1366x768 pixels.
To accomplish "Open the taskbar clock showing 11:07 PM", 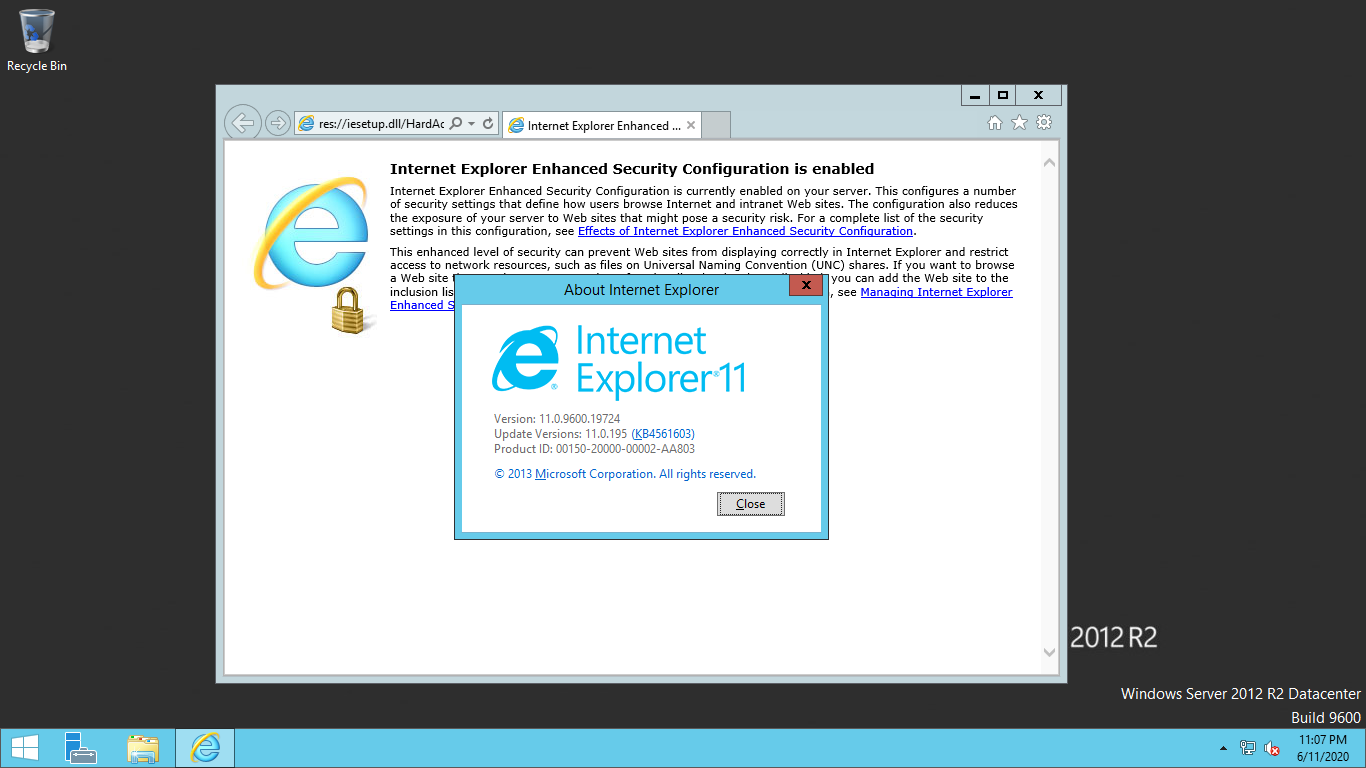I will pyautogui.click(x=1323, y=748).
